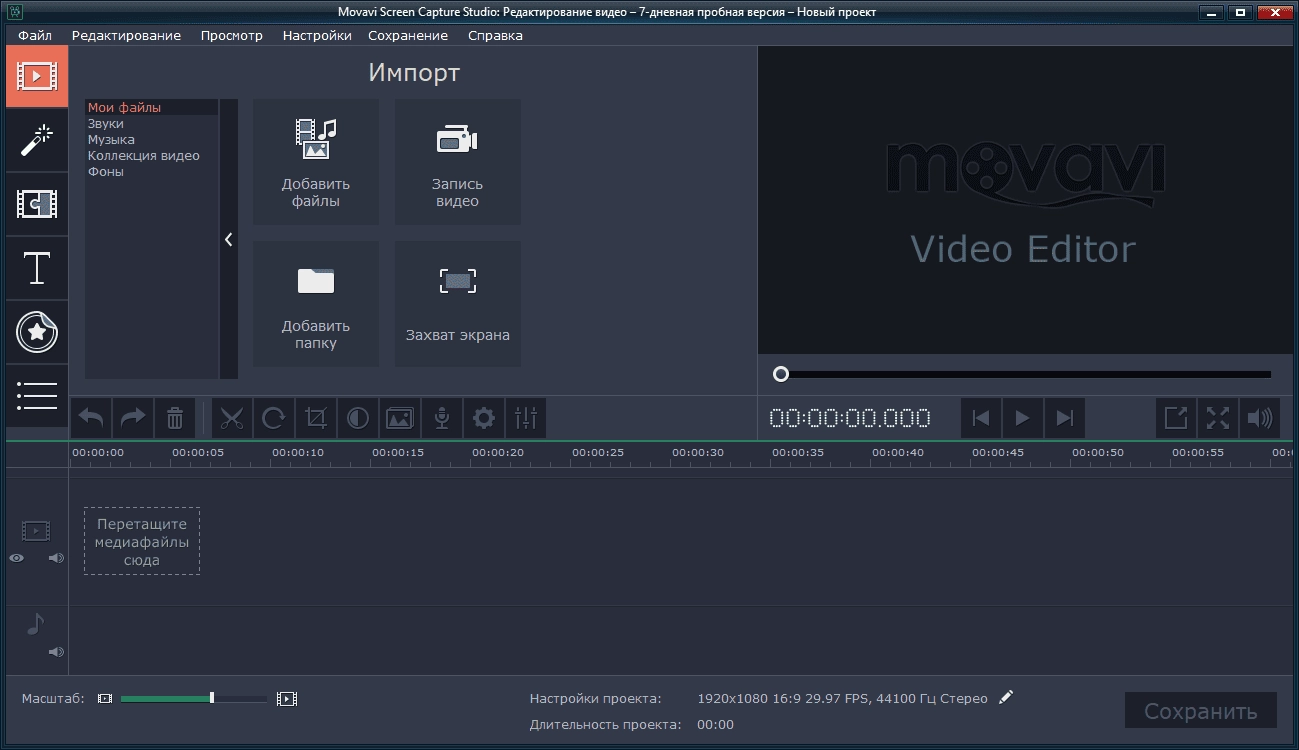Click the 00:00:45 timeline ruler mark

[998, 453]
